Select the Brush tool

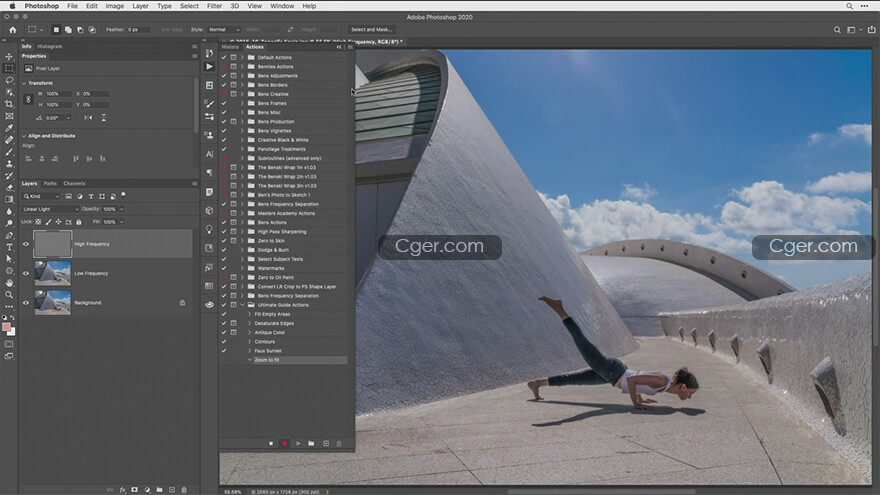point(9,152)
